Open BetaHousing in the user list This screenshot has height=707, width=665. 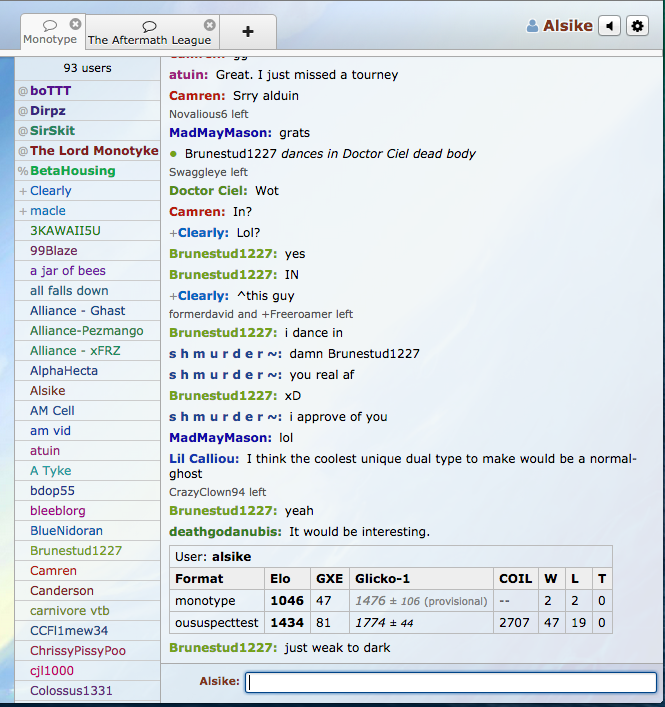pyautogui.click(x=88, y=171)
